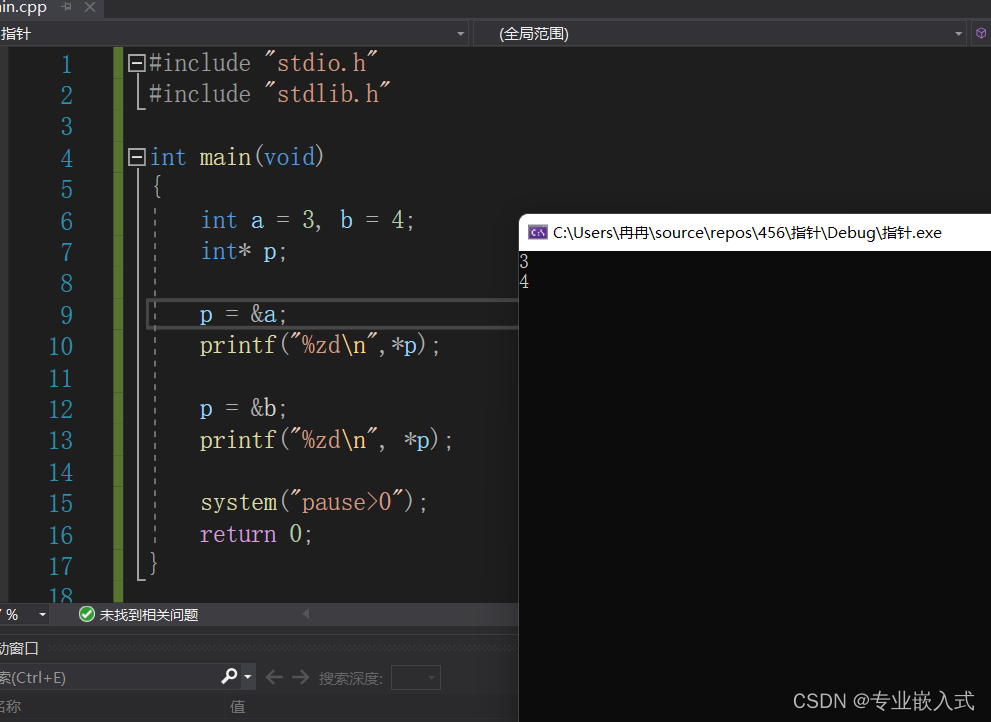
Task: Open the 指针 project scope dropdown
Action: (x=460, y=34)
